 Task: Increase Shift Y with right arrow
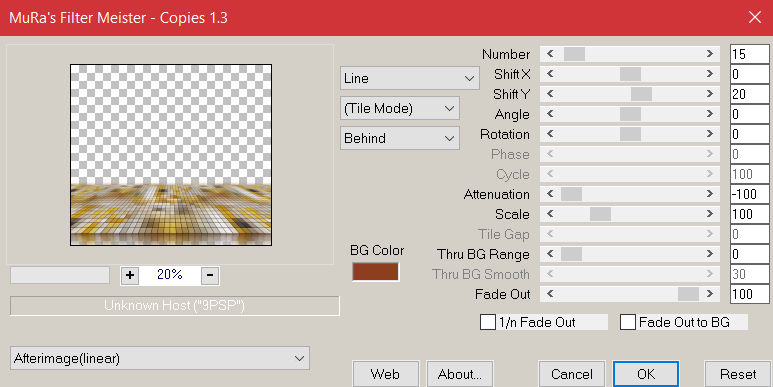point(710,94)
